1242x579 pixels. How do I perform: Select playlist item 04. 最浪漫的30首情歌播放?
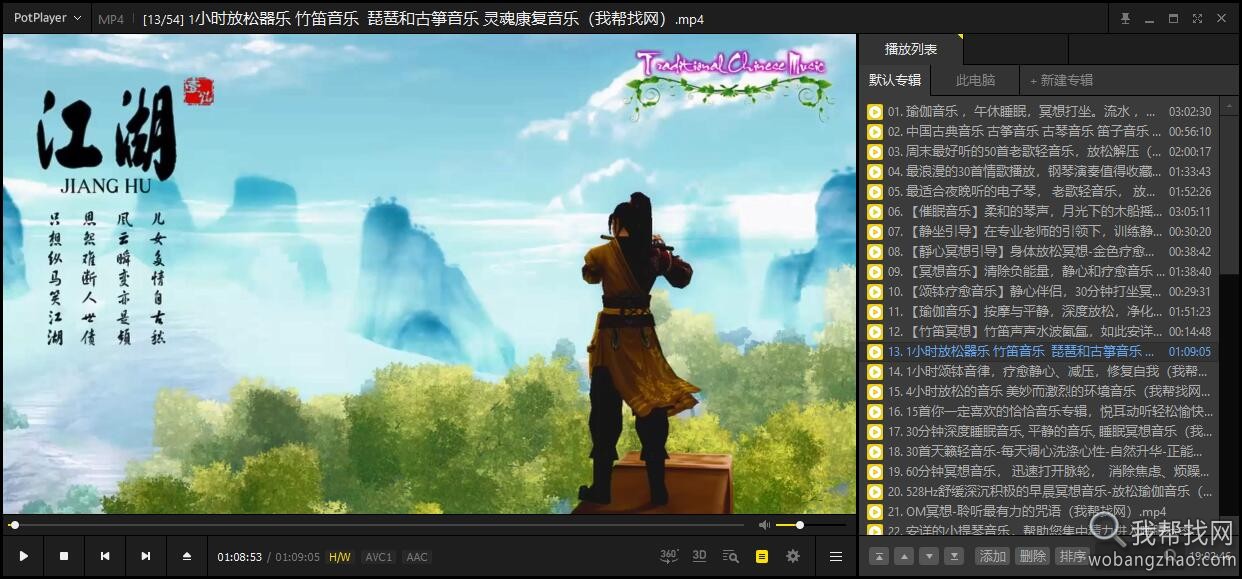coord(1039,171)
